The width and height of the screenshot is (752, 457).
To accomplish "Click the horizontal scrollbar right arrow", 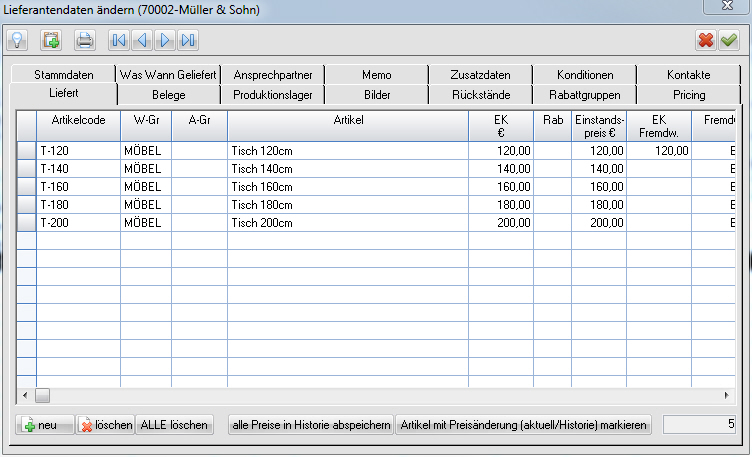I will tap(728, 395).
